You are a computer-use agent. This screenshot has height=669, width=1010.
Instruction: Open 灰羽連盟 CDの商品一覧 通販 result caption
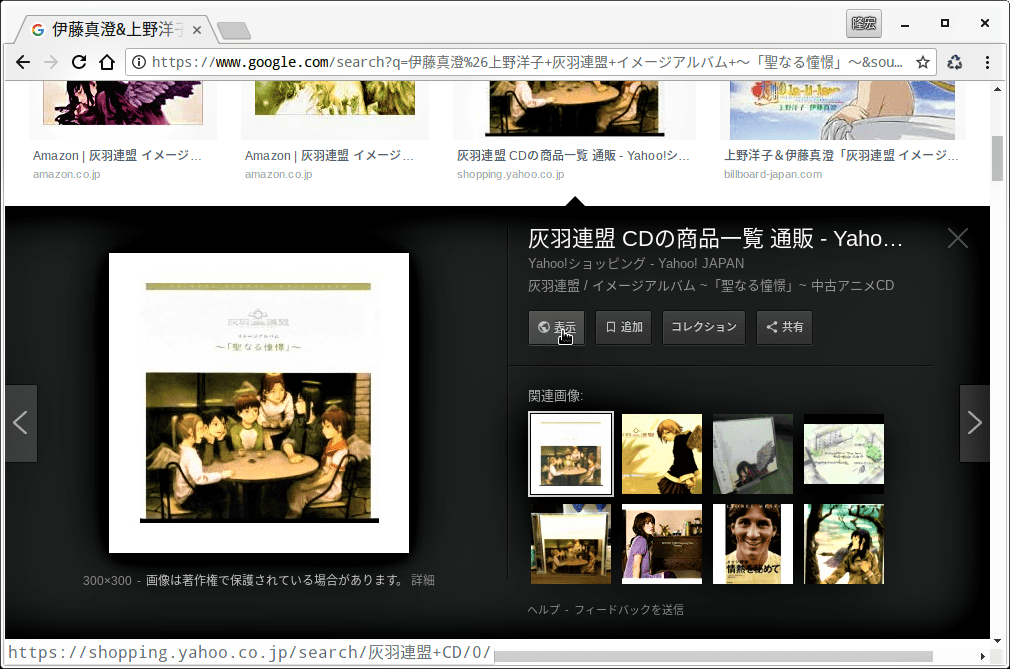573,155
